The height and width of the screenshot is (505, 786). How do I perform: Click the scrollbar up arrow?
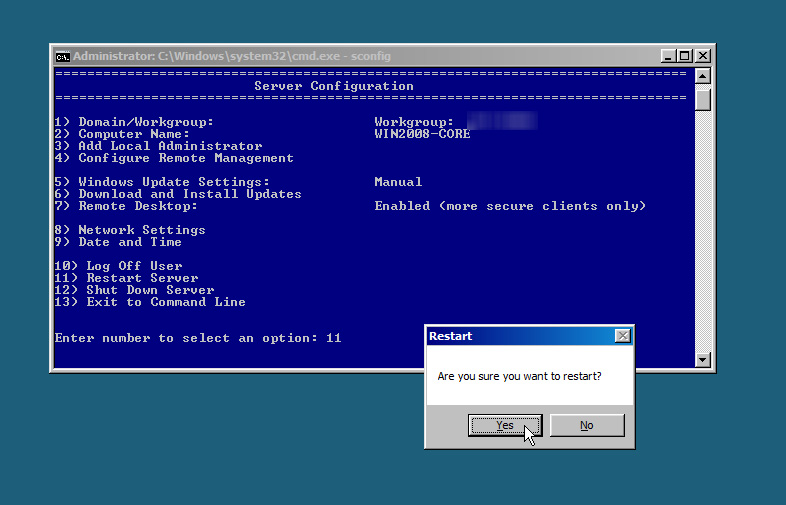pyautogui.click(x=703, y=76)
